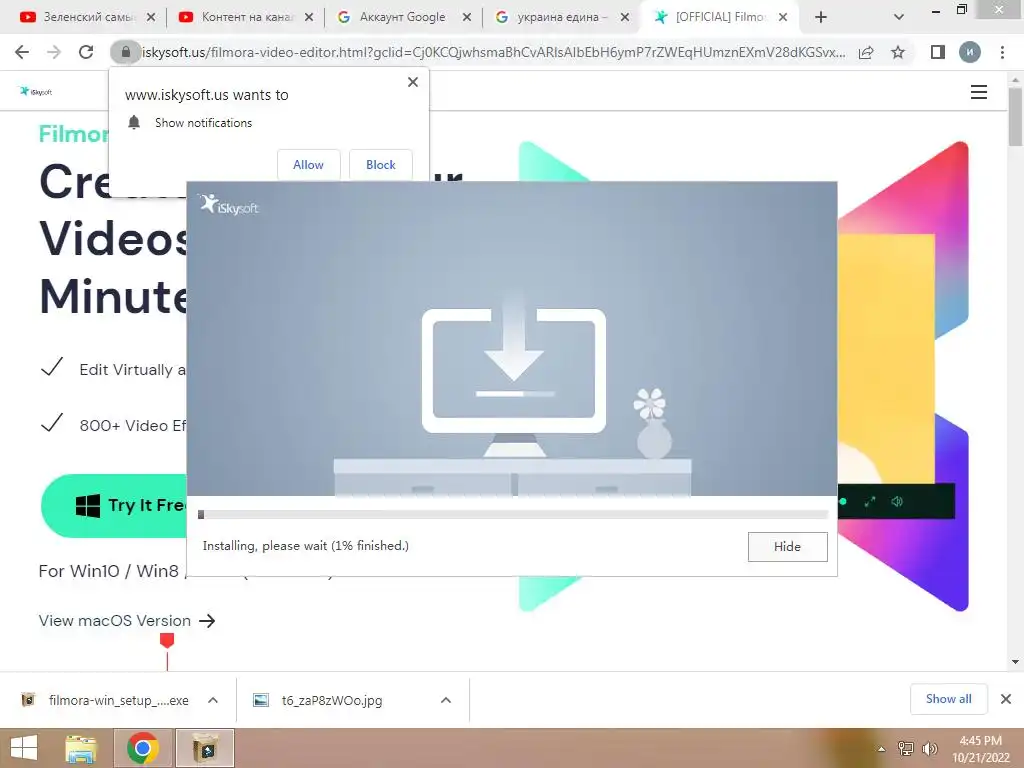The height and width of the screenshot is (768, 1024).
Task: Open File Explorer from the taskbar
Action: pyautogui.click(x=82, y=748)
